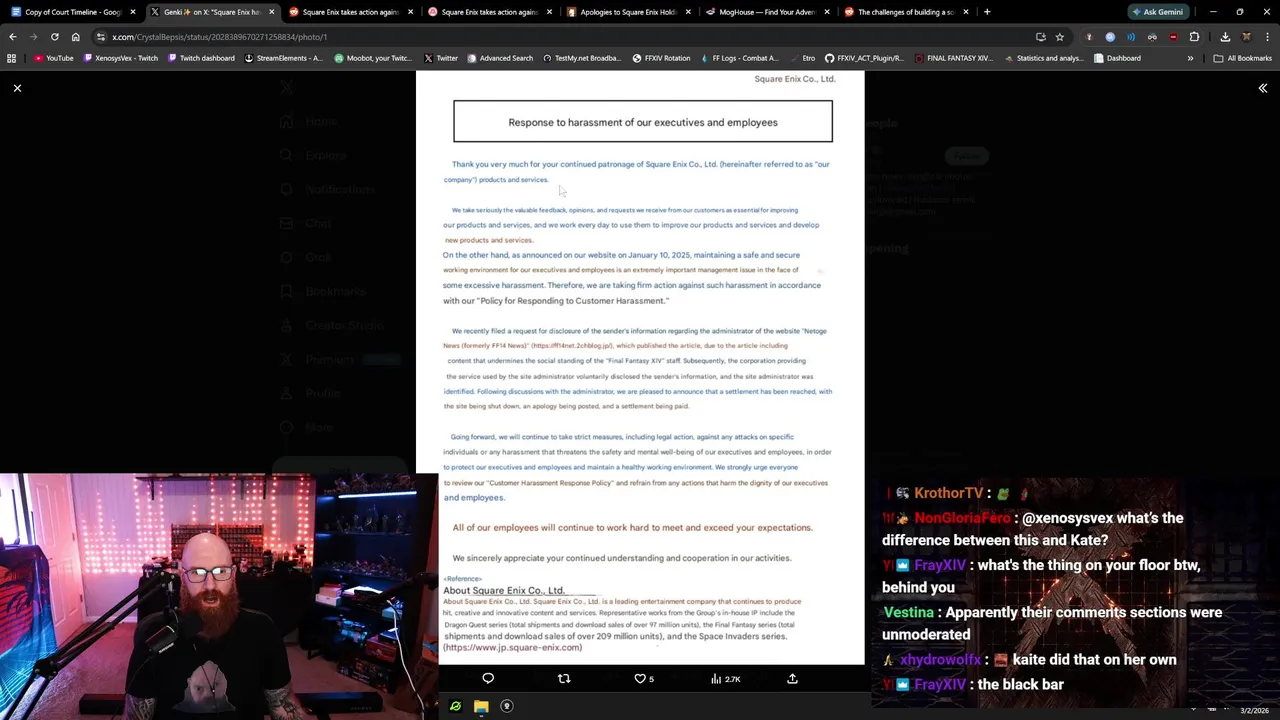Click xhydrowolfx username in chat

(x=940, y=660)
